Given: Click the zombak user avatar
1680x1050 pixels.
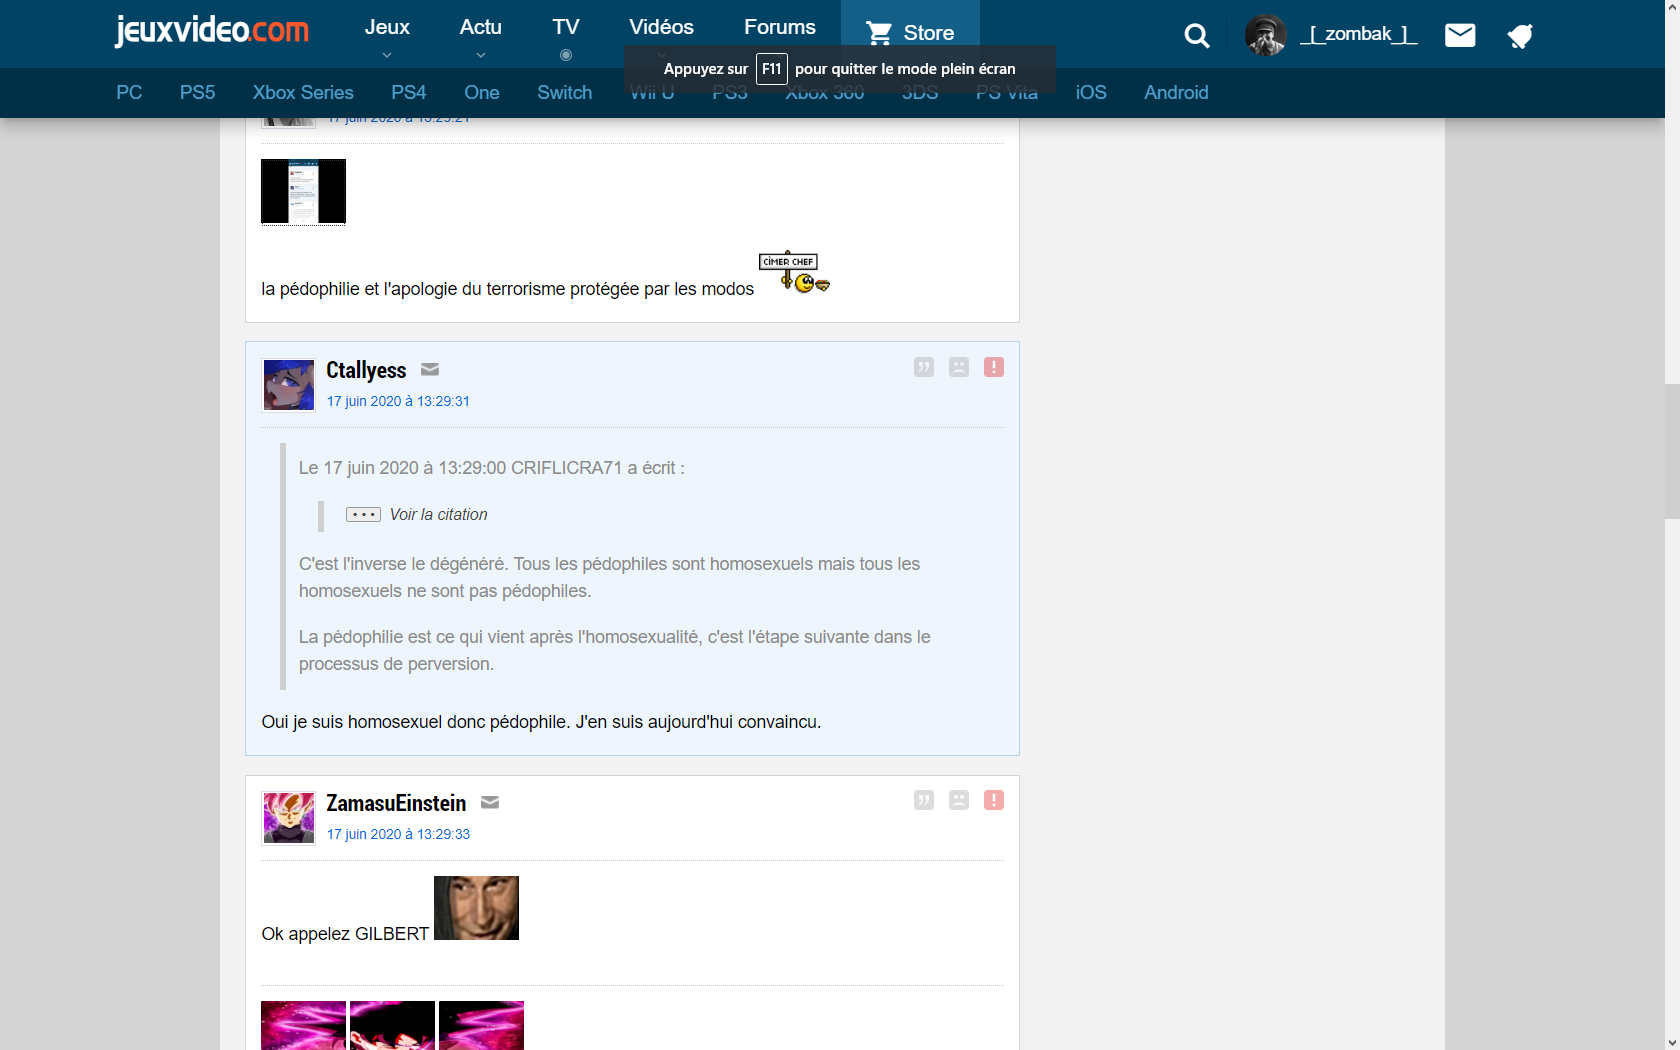Looking at the screenshot, I should (1266, 35).
